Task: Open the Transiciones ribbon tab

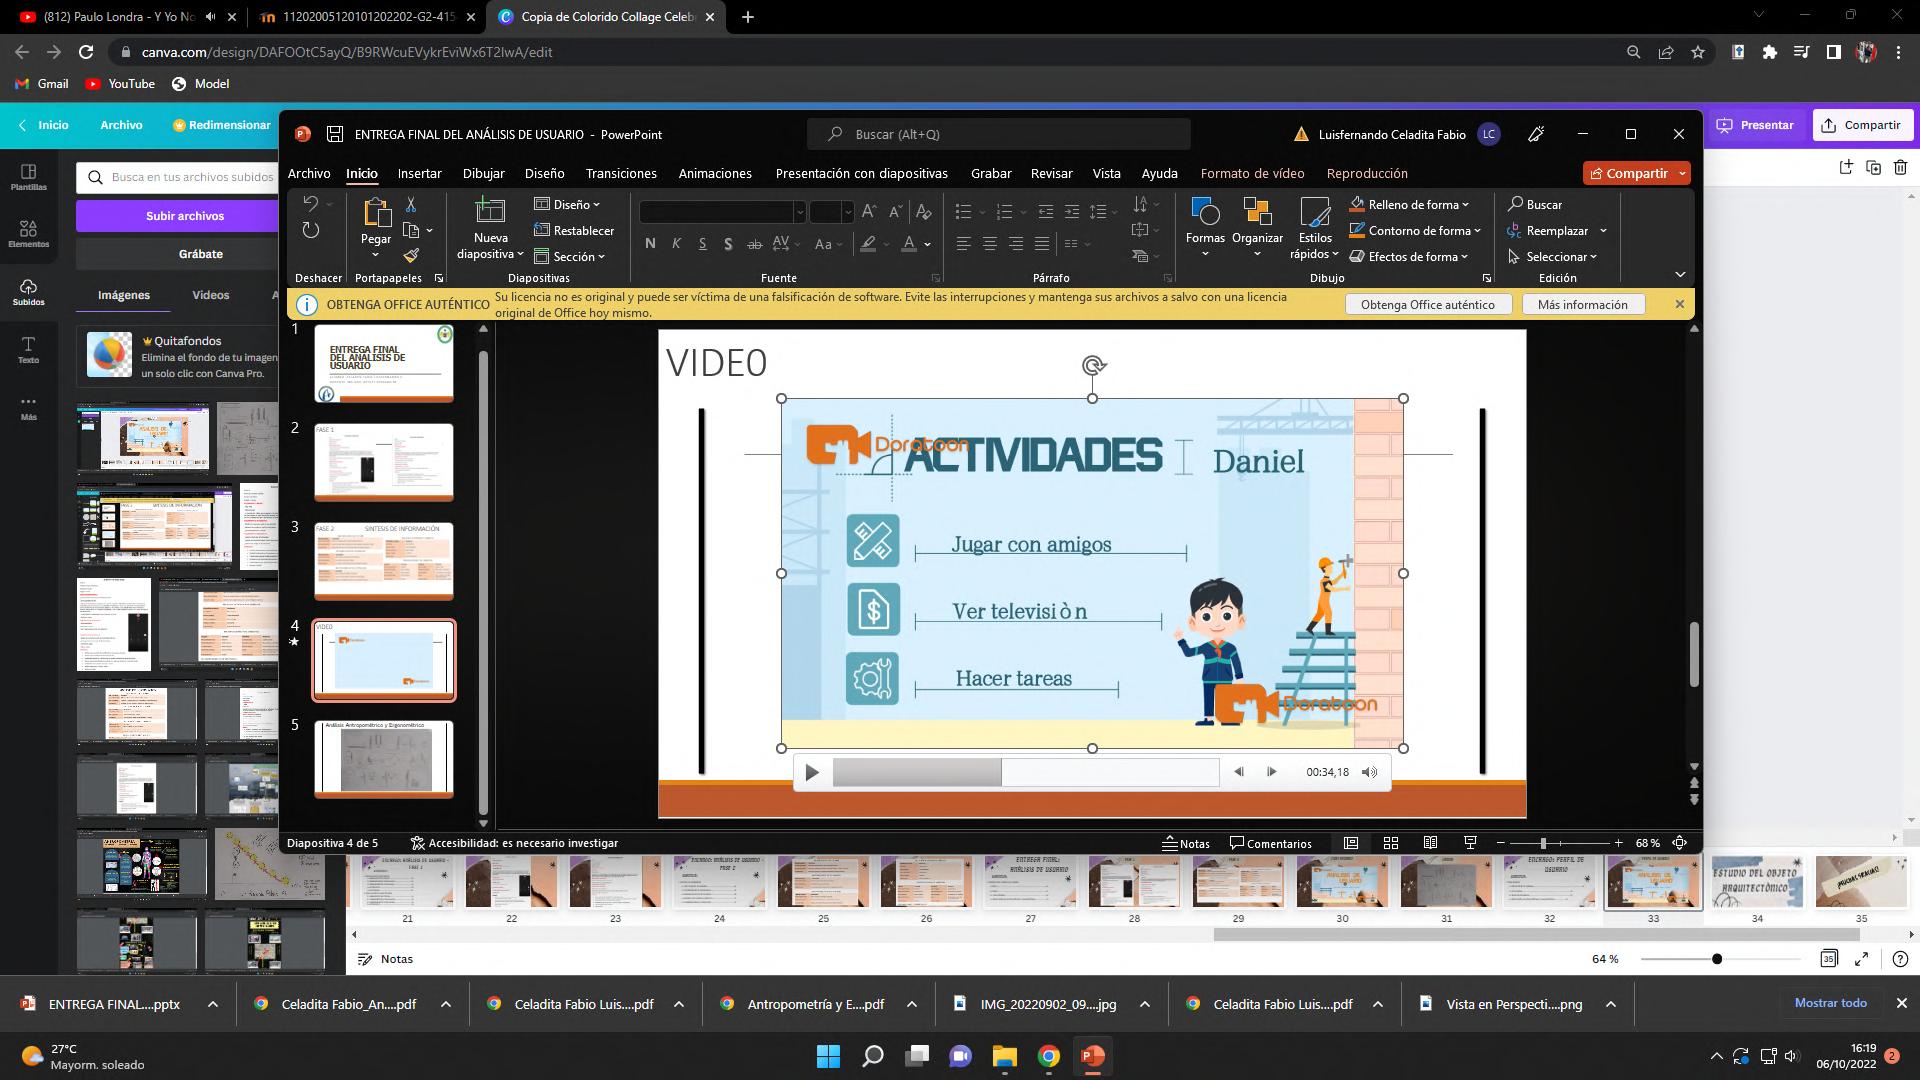Action: [621, 173]
